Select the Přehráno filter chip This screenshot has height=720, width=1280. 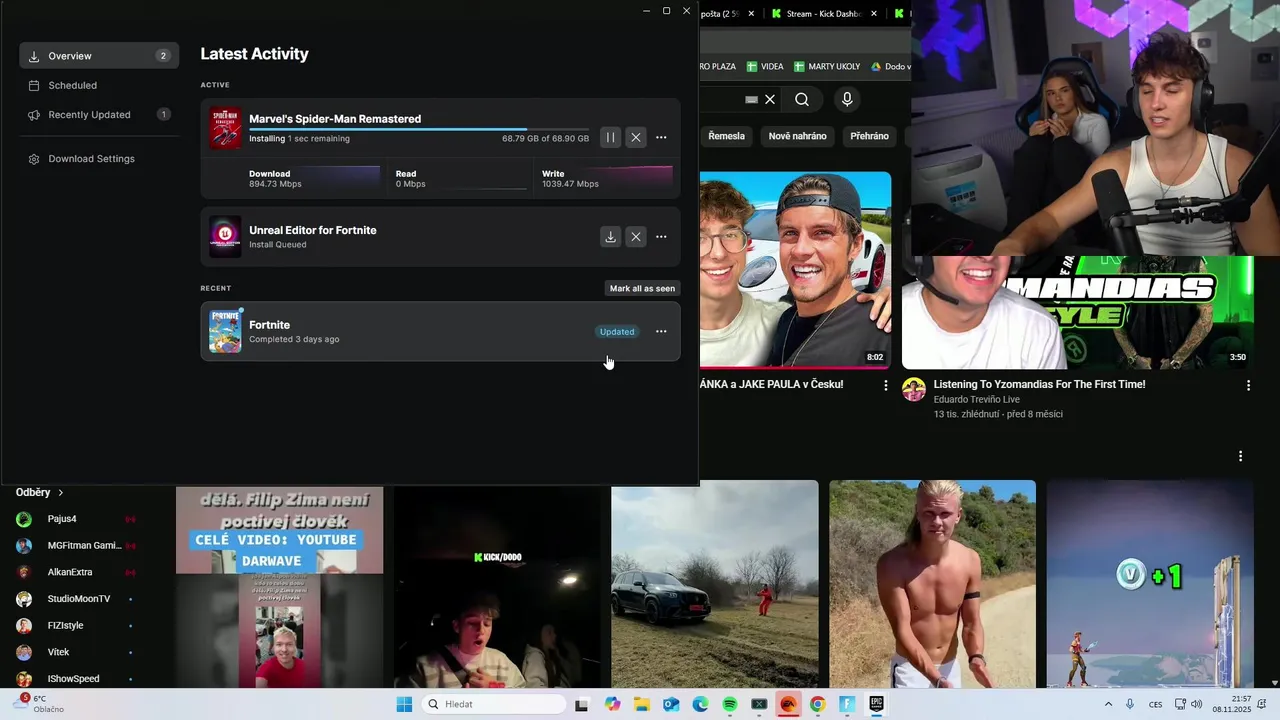coord(869,136)
